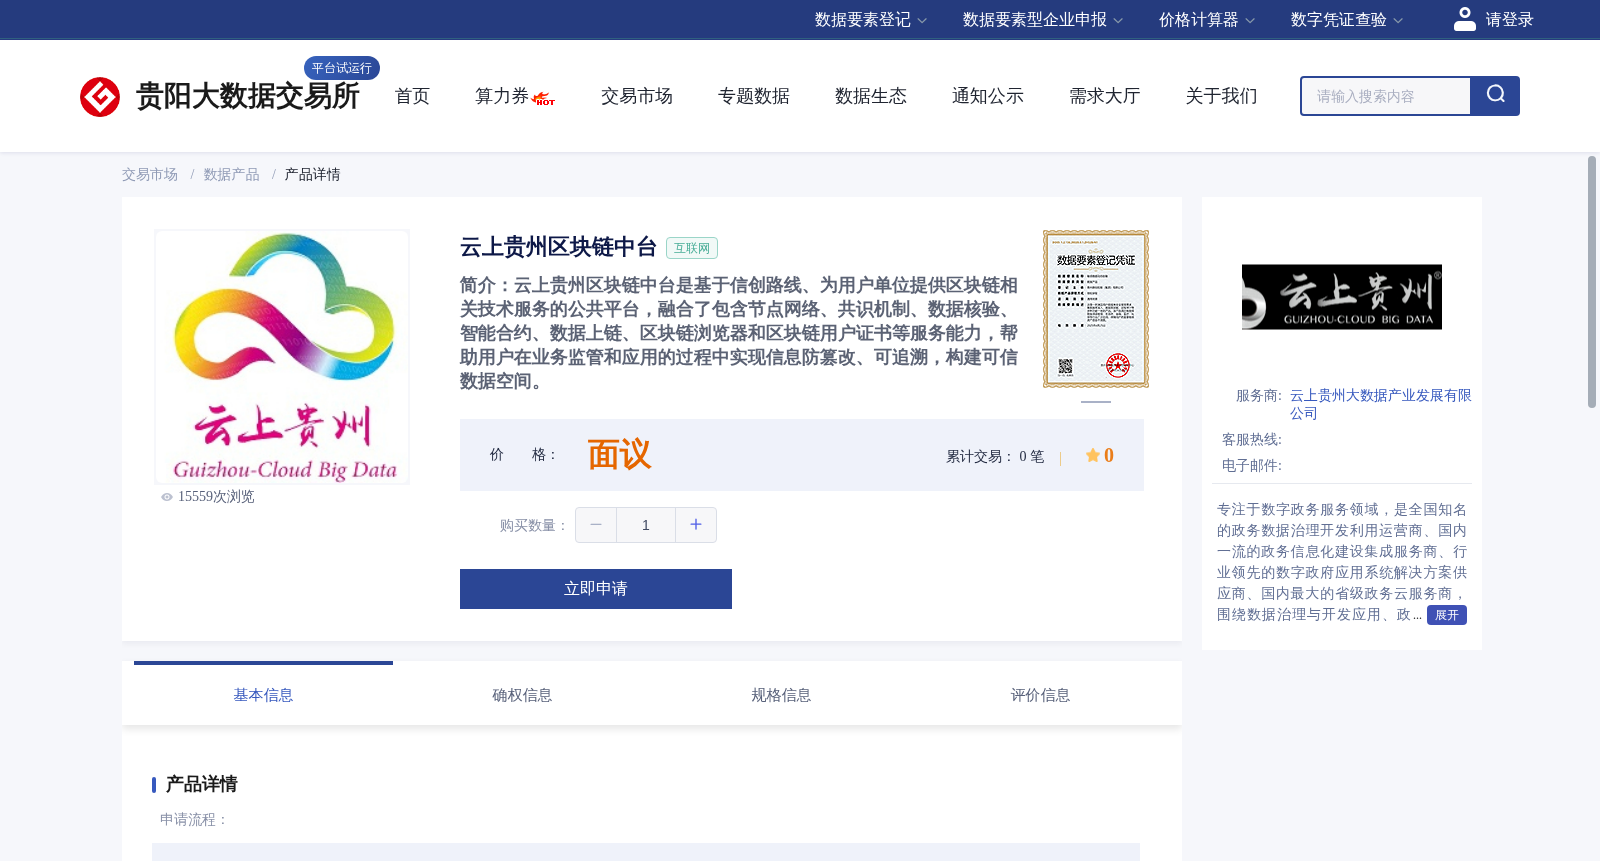The width and height of the screenshot is (1600, 861).
Task: Click the 互联网 tag badge
Action: pos(692,248)
